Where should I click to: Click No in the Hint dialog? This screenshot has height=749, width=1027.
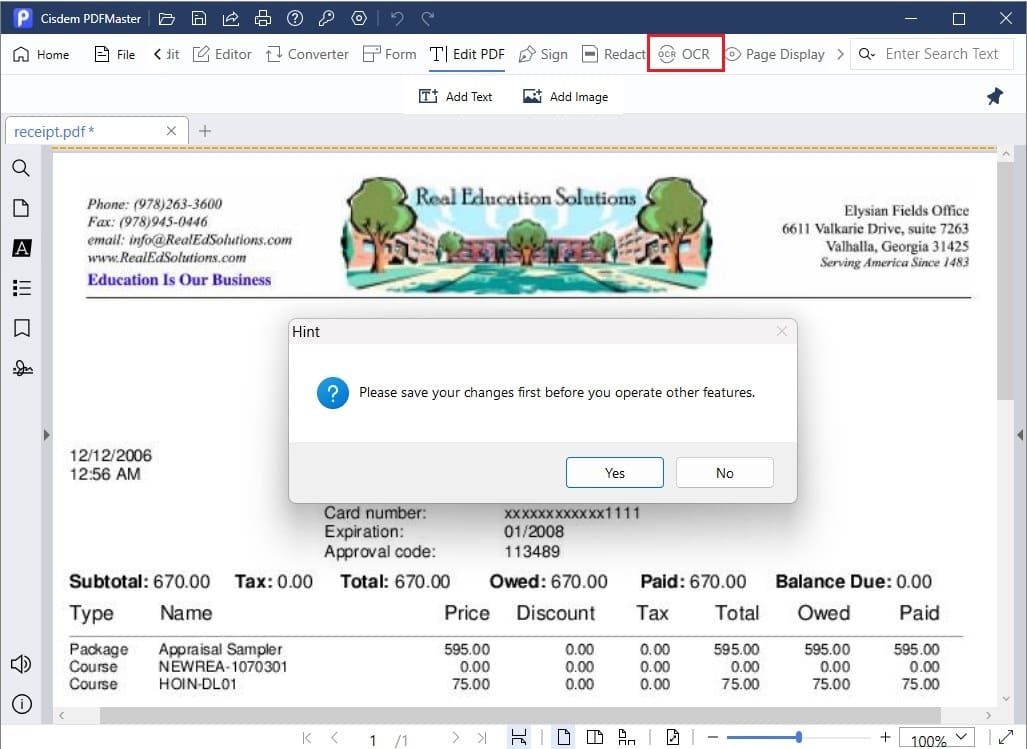click(724, 473)
